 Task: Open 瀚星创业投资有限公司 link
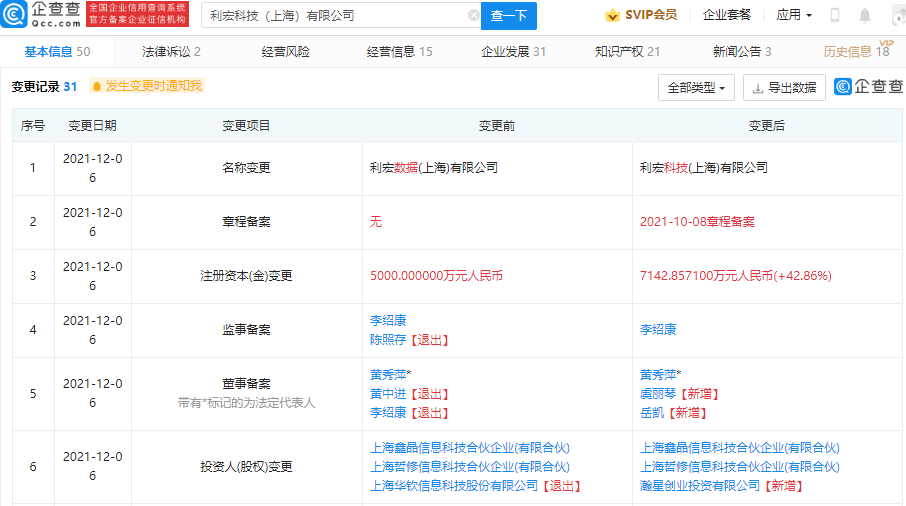click(x=700, y=486)
